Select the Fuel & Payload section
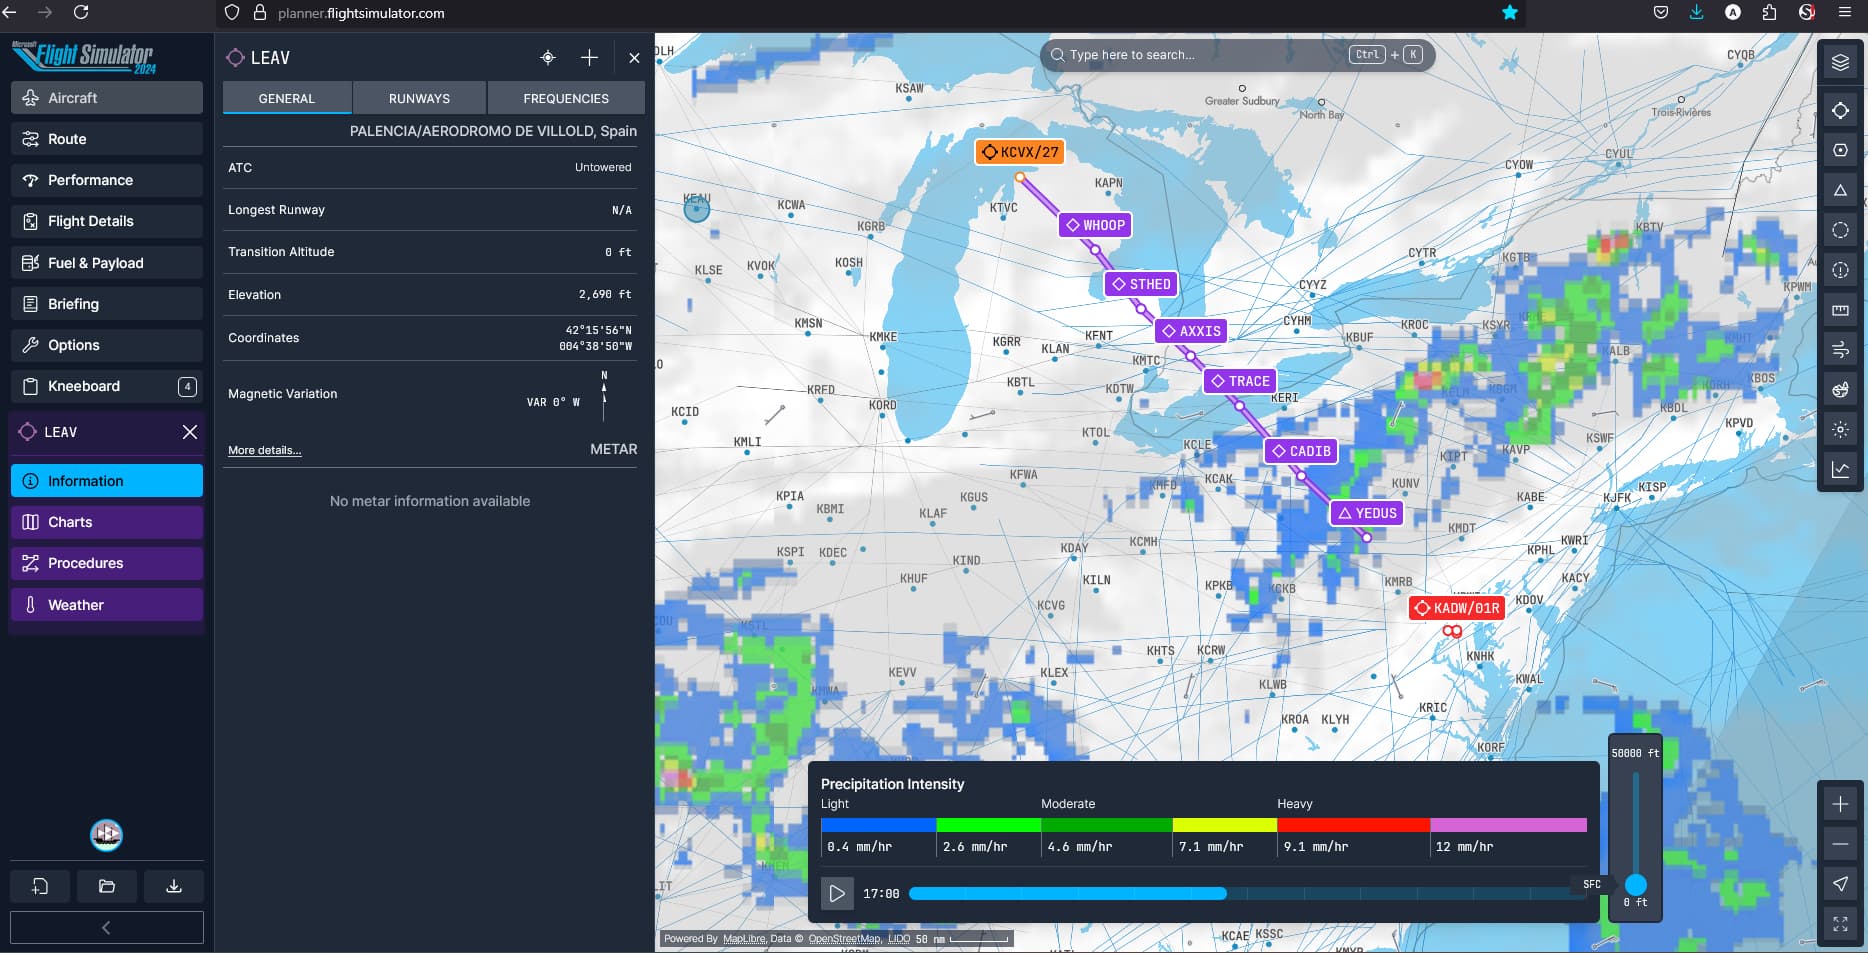Image resolution: width=1868 pixels, height=953 pixels. point(106,262)
